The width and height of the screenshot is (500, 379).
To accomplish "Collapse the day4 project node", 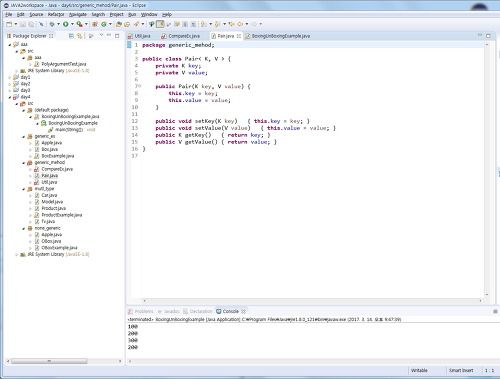I will tap(10, 97).
